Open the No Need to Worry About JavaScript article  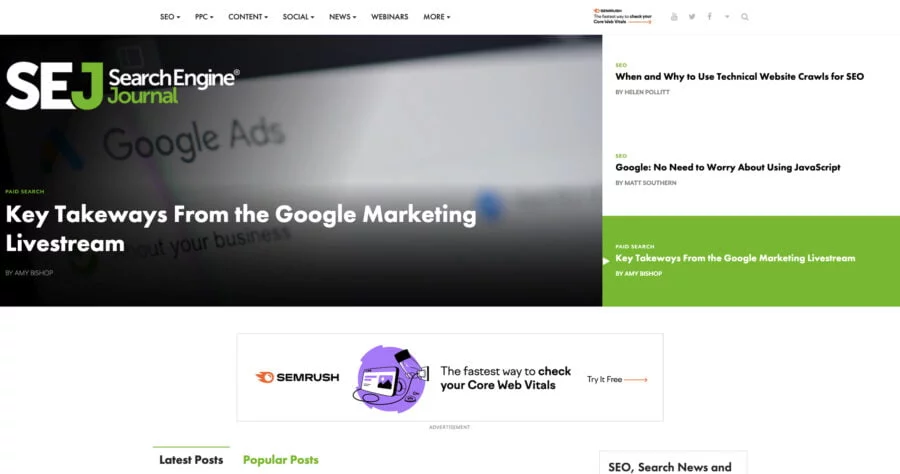728,167
